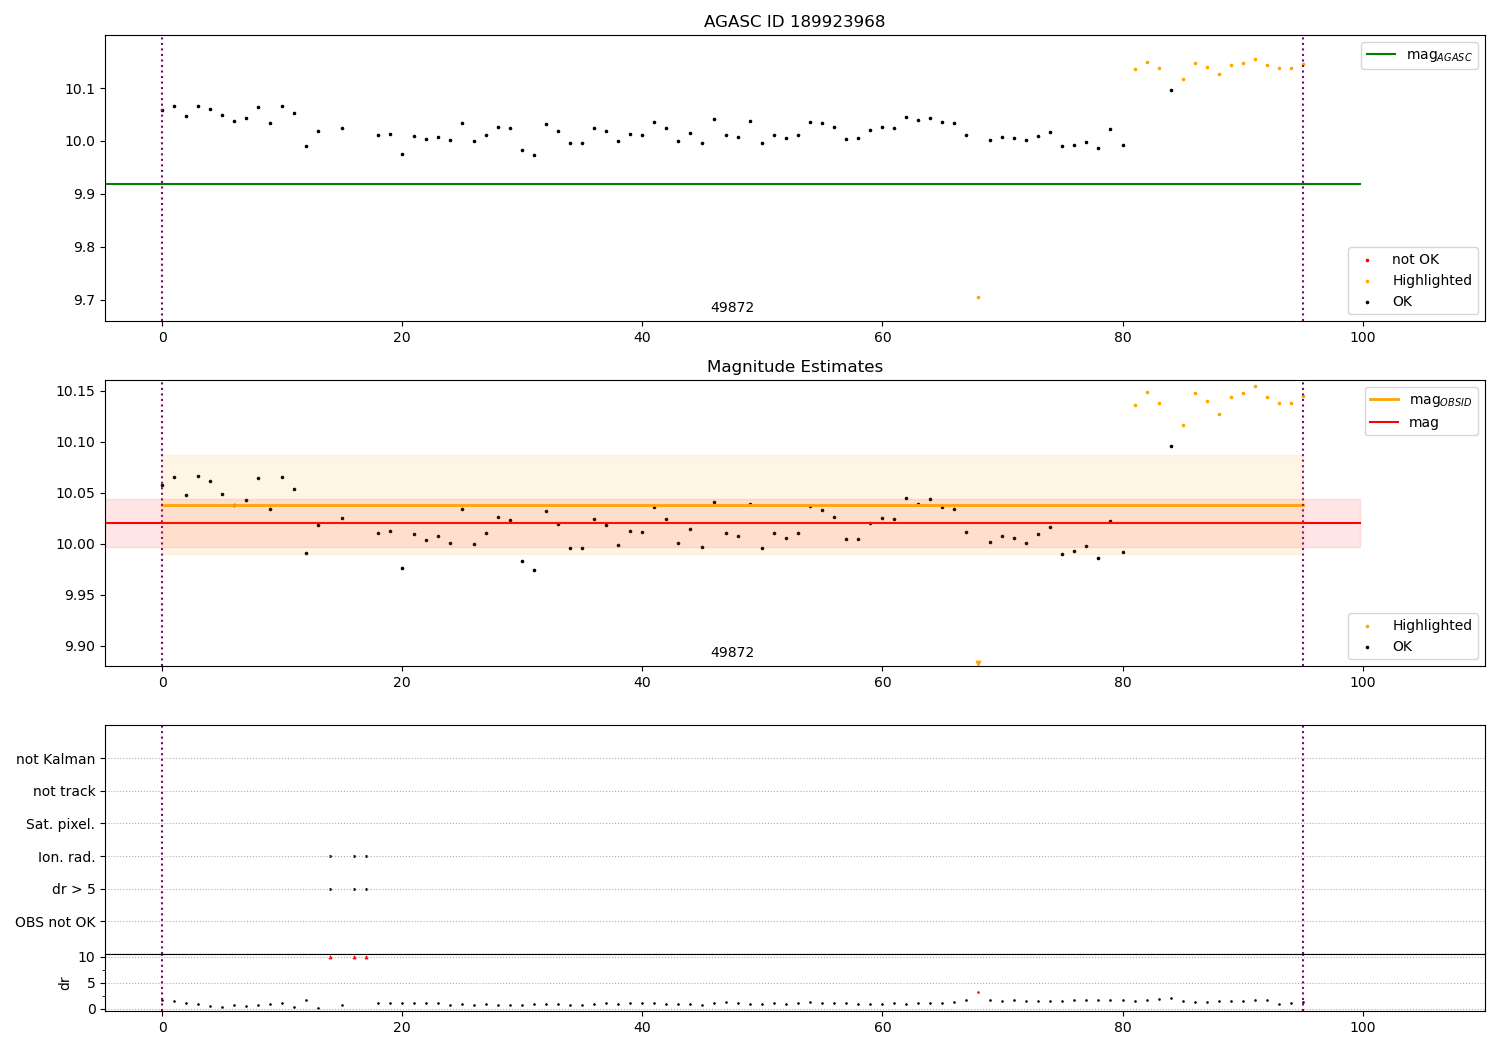Click the "Ion. rad." y-axis label
1500x1050 pixels.
[67, 857]
